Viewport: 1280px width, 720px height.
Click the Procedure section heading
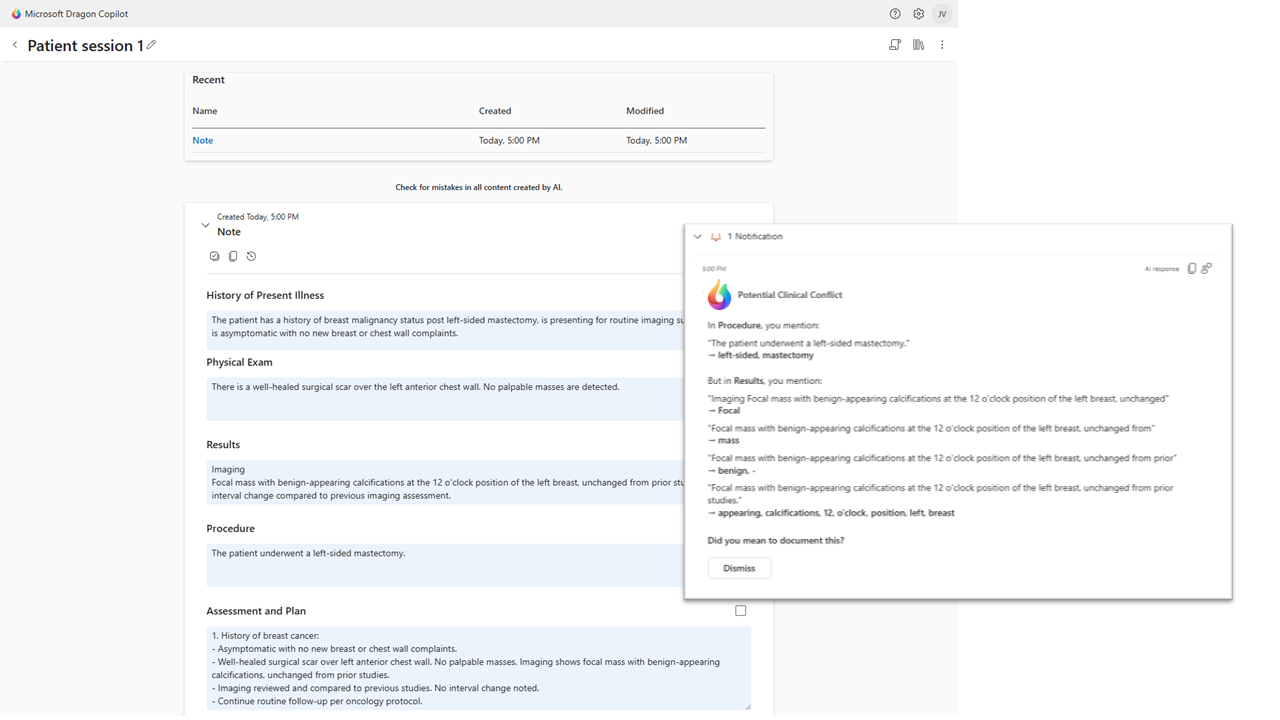[x=231, y=528]
